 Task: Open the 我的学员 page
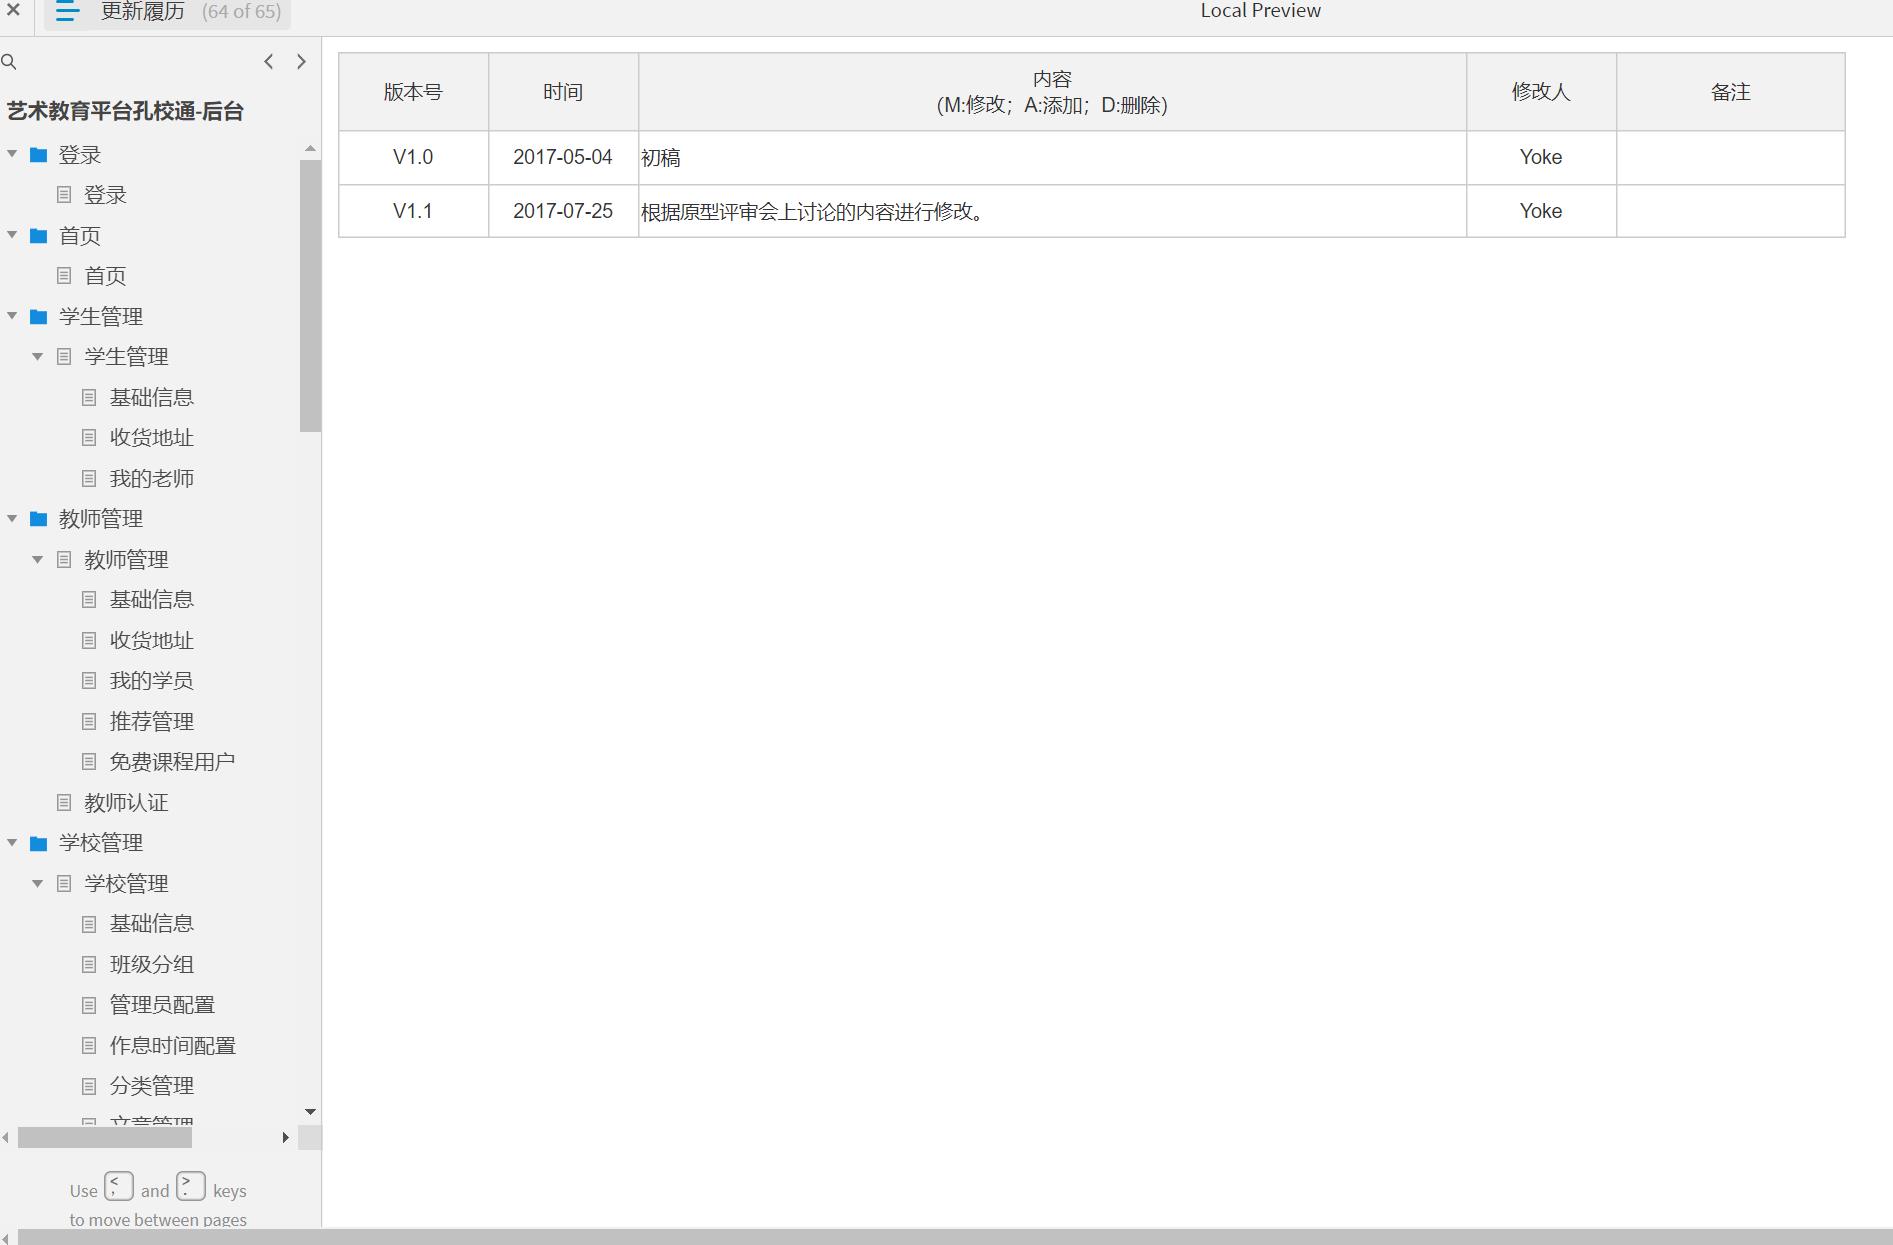152,681
